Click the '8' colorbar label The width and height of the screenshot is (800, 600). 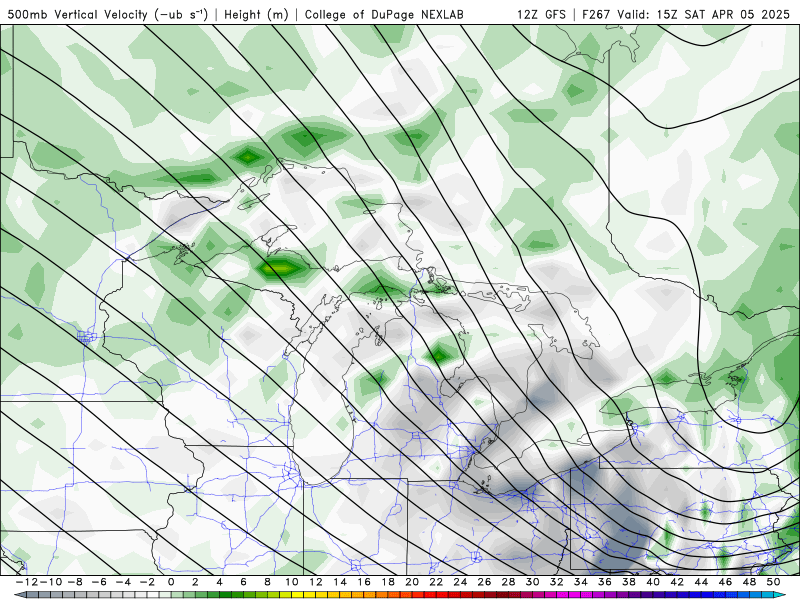pyautogui.click(x=267, y=582)
